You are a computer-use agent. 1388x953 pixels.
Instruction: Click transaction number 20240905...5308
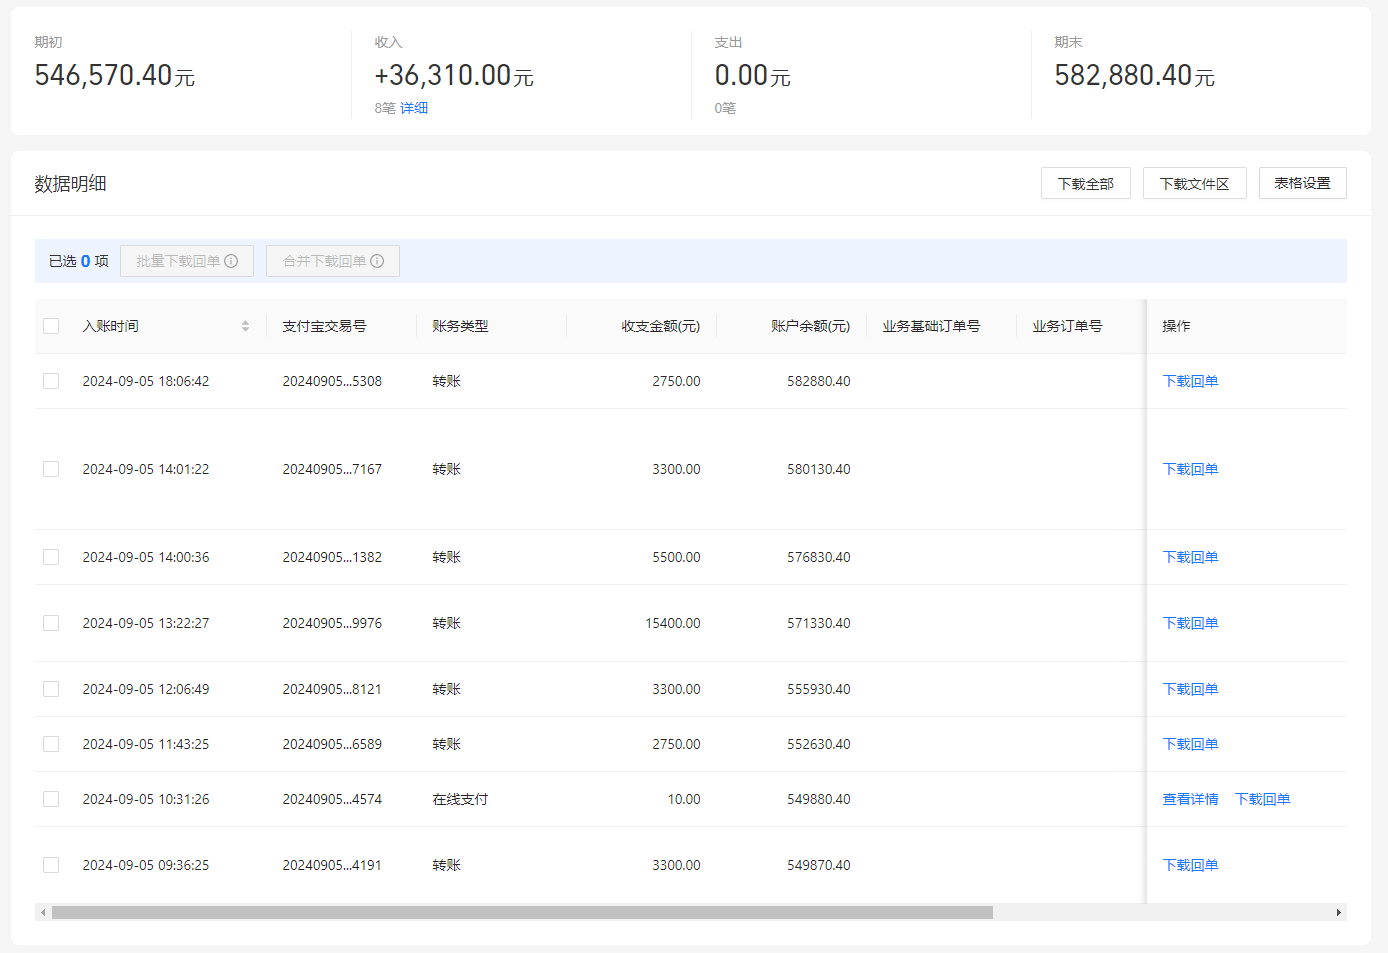pyautogui.click(x=332, y=381)
